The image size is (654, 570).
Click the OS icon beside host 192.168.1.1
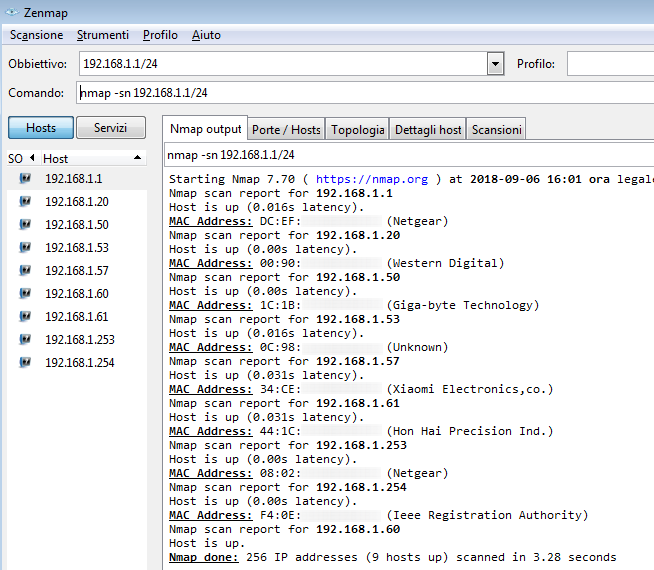(25, 178)
